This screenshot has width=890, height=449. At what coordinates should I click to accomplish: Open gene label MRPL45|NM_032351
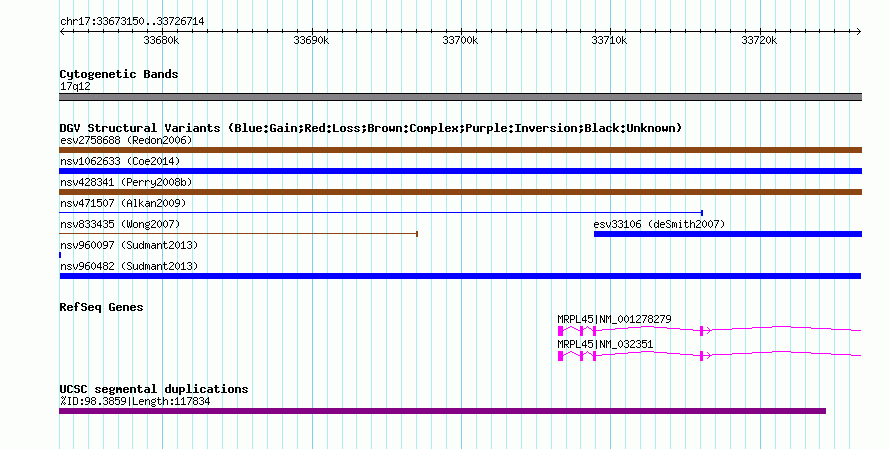[x=605, y=345]
